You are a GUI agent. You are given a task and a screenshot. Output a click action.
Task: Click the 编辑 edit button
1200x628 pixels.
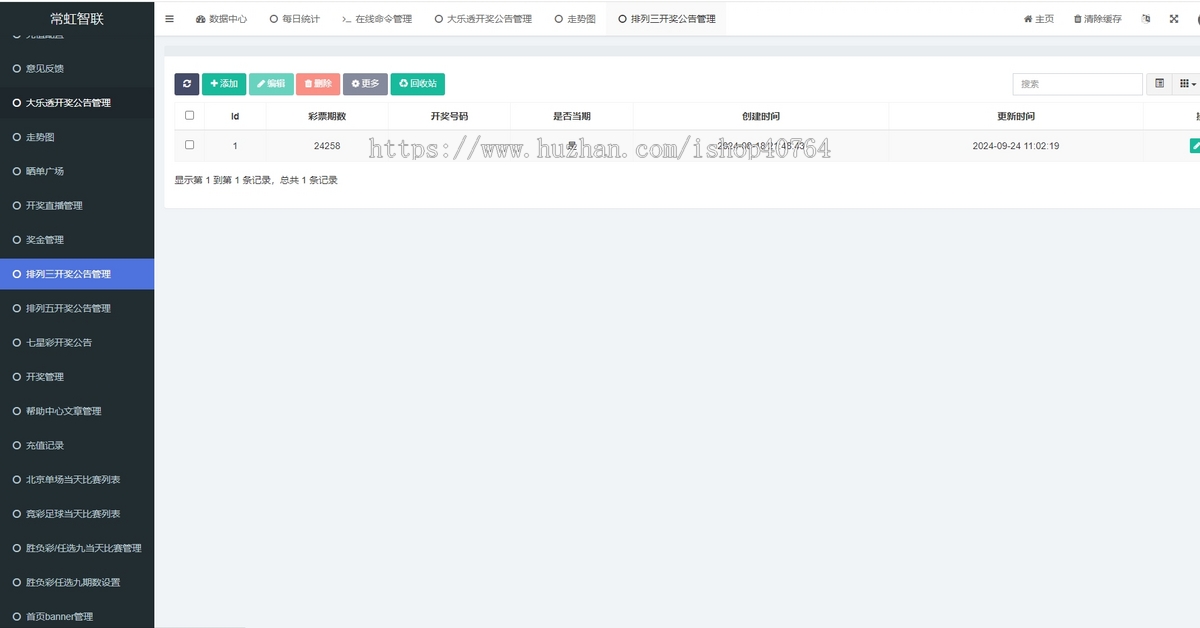[x=271, y=84]
